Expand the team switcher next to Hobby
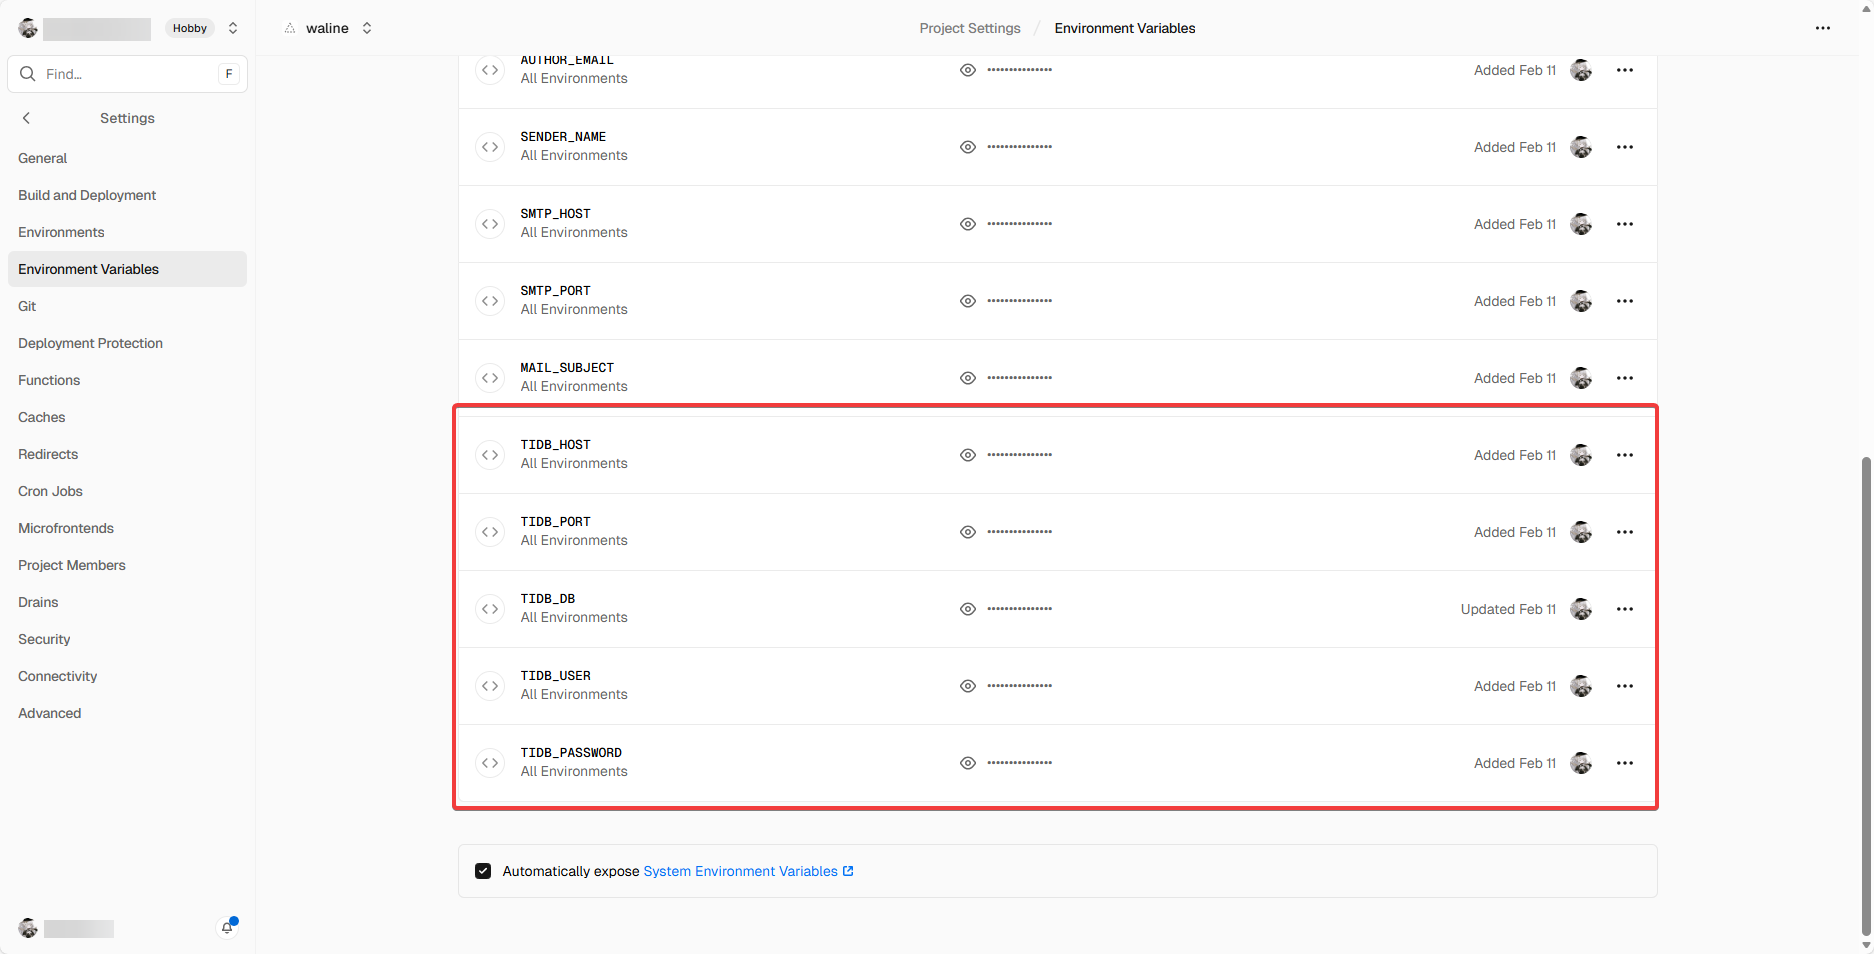Image resolution: width=1874 pixels, height=954 pixels. 233,28
